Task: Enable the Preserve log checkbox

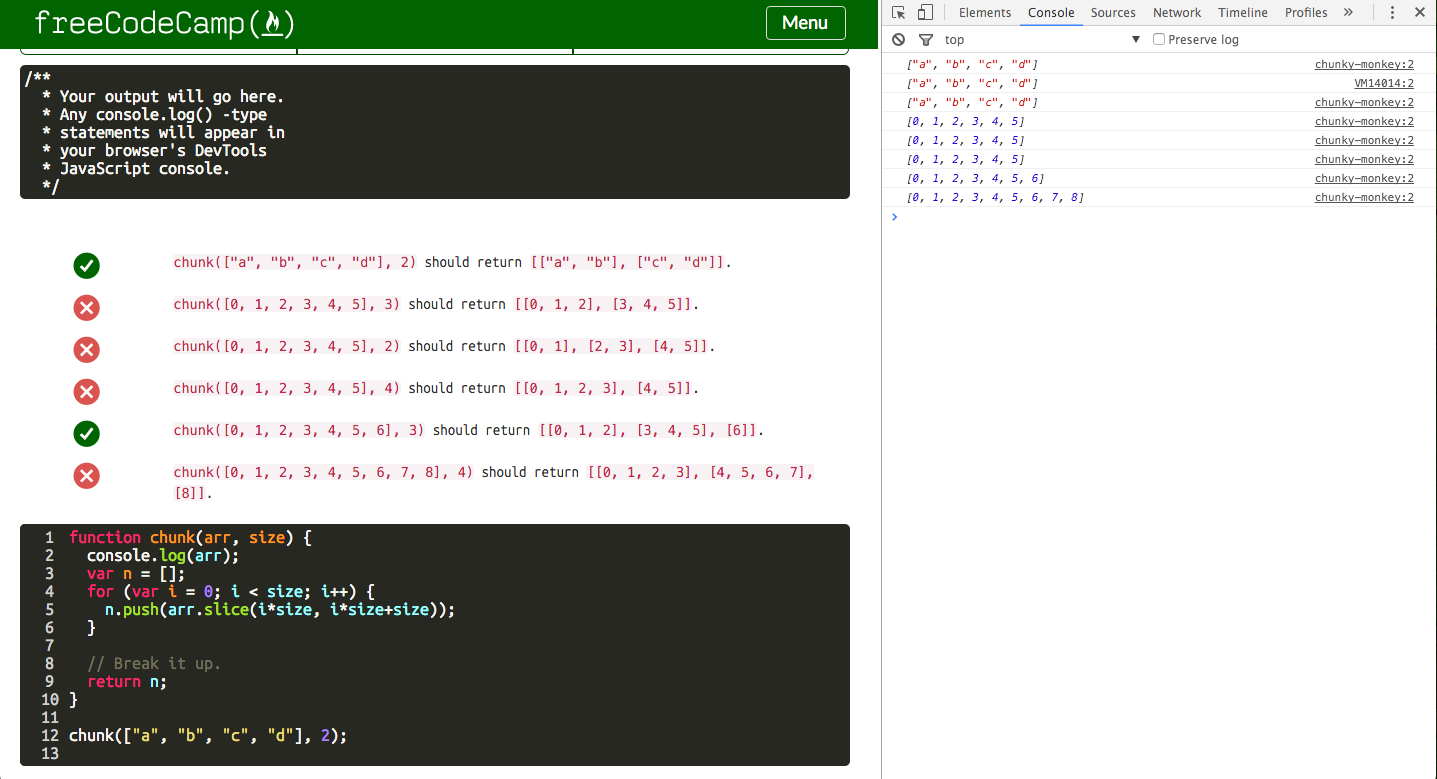Action: 1159,40
